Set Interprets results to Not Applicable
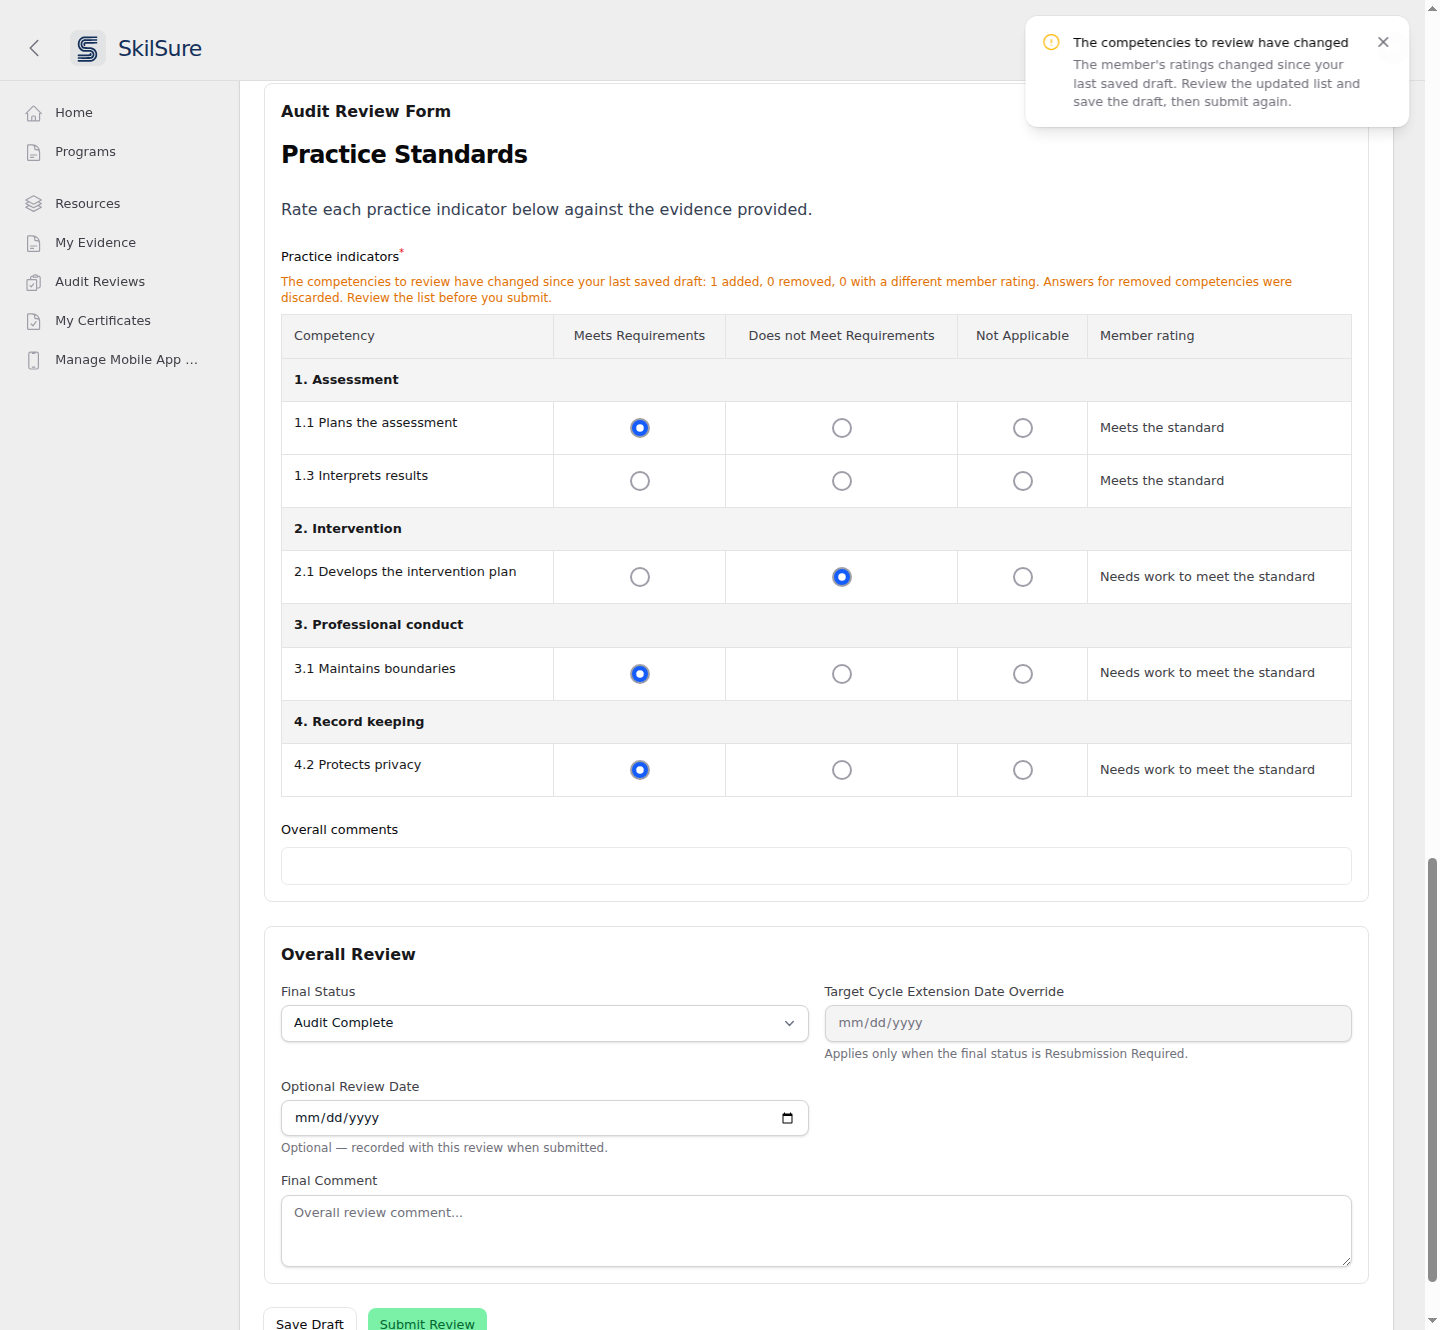The image size is (1440, 1330). click(1023, 481)
